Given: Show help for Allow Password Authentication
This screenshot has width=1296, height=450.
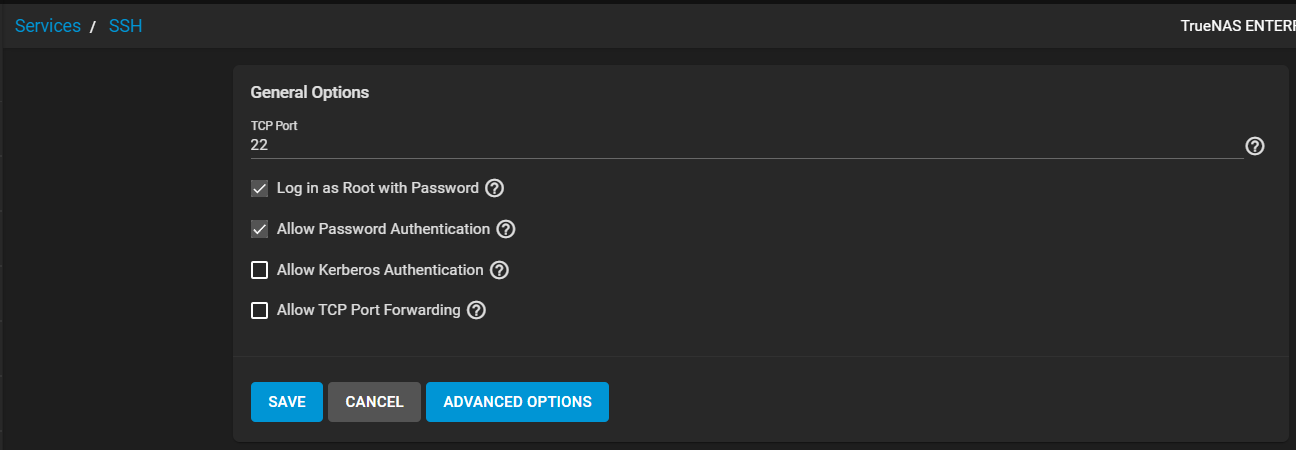Looking at the screenshot, I should pos(505,229).
